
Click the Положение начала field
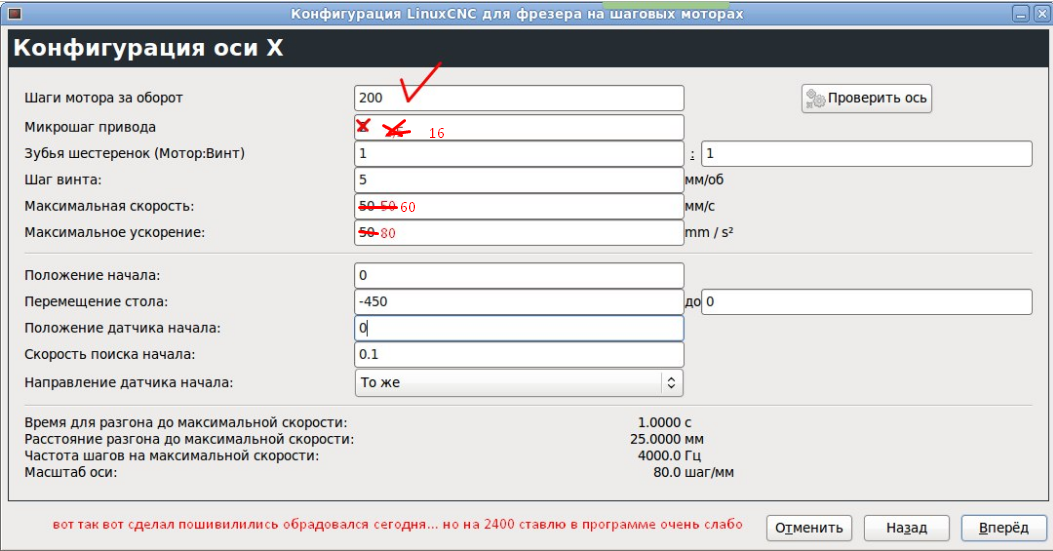pyautogui.click(x=519, y=276)
